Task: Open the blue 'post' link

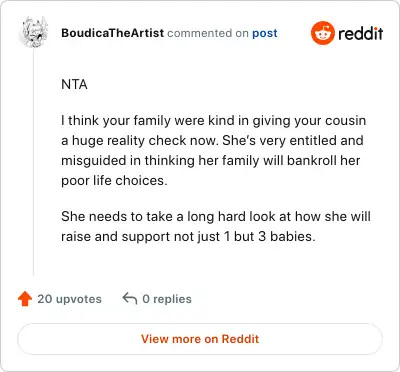Action: 265,33
